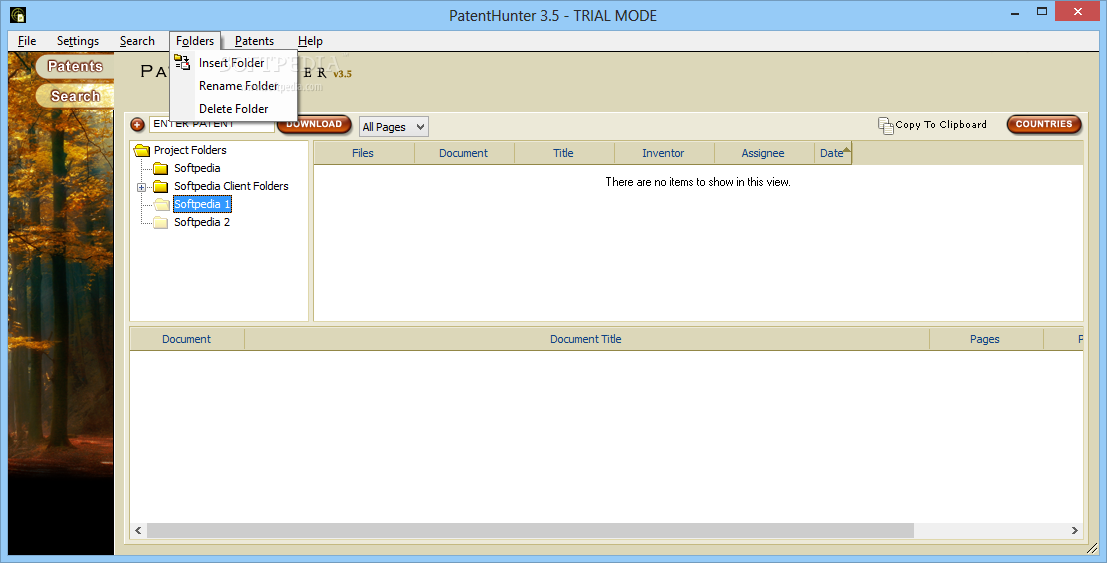Close the open Folders menu

click(x=195, y=41)
